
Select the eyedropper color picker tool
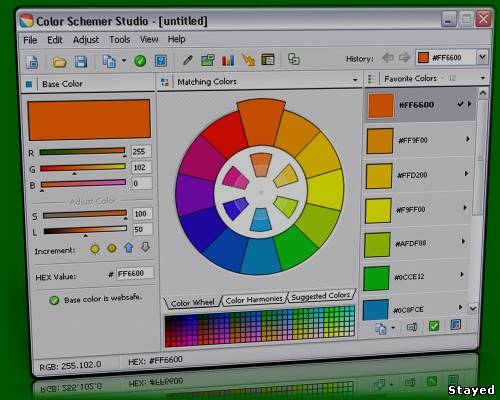[x=188, y=60]
